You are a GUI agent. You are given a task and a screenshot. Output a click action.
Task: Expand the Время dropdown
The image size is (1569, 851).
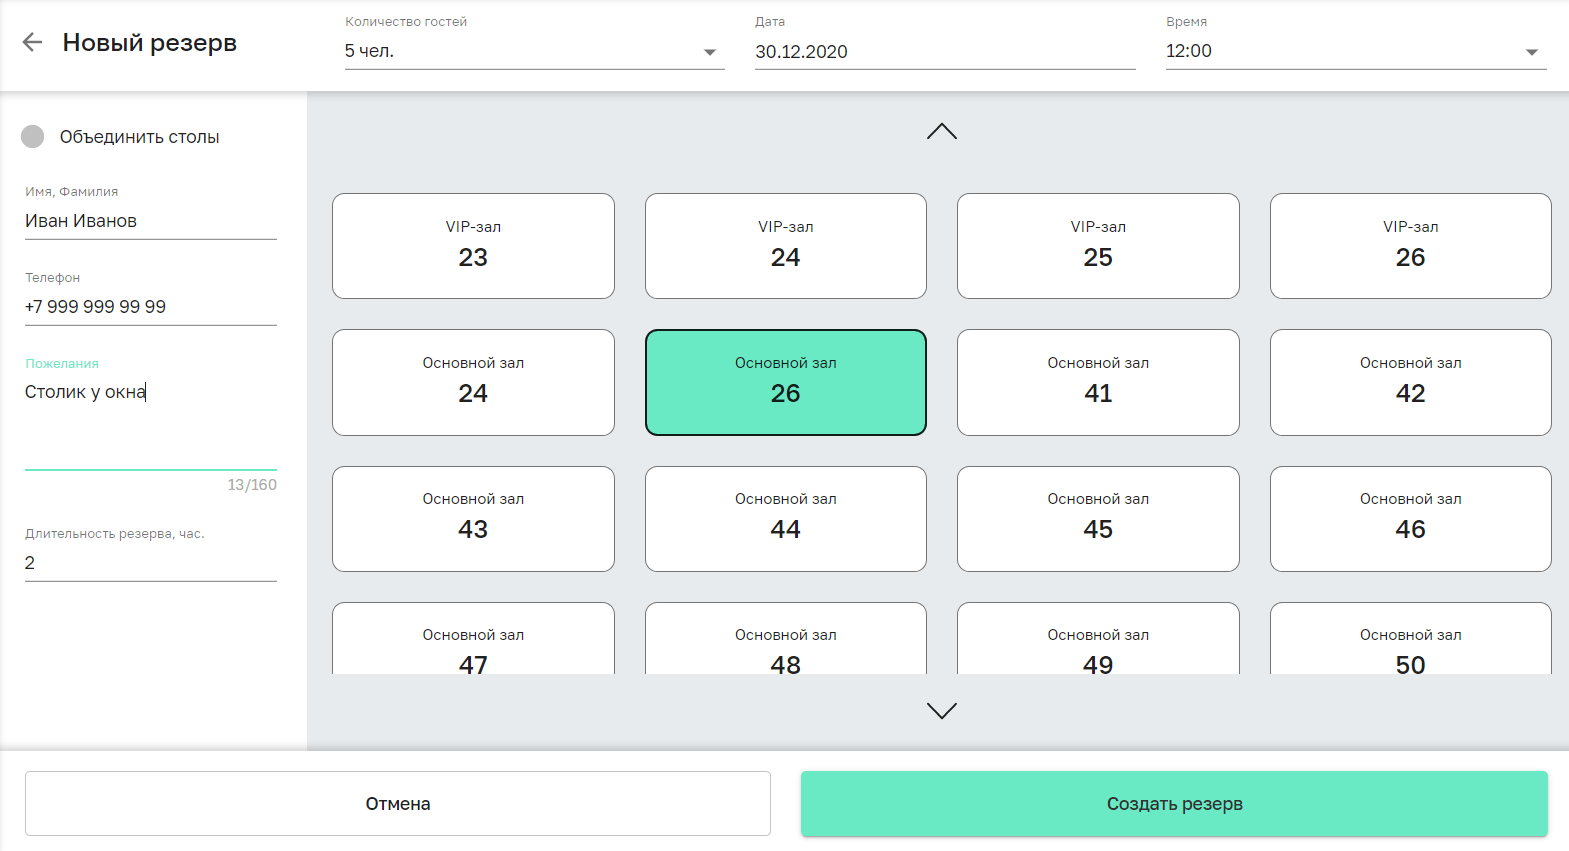1355,51
